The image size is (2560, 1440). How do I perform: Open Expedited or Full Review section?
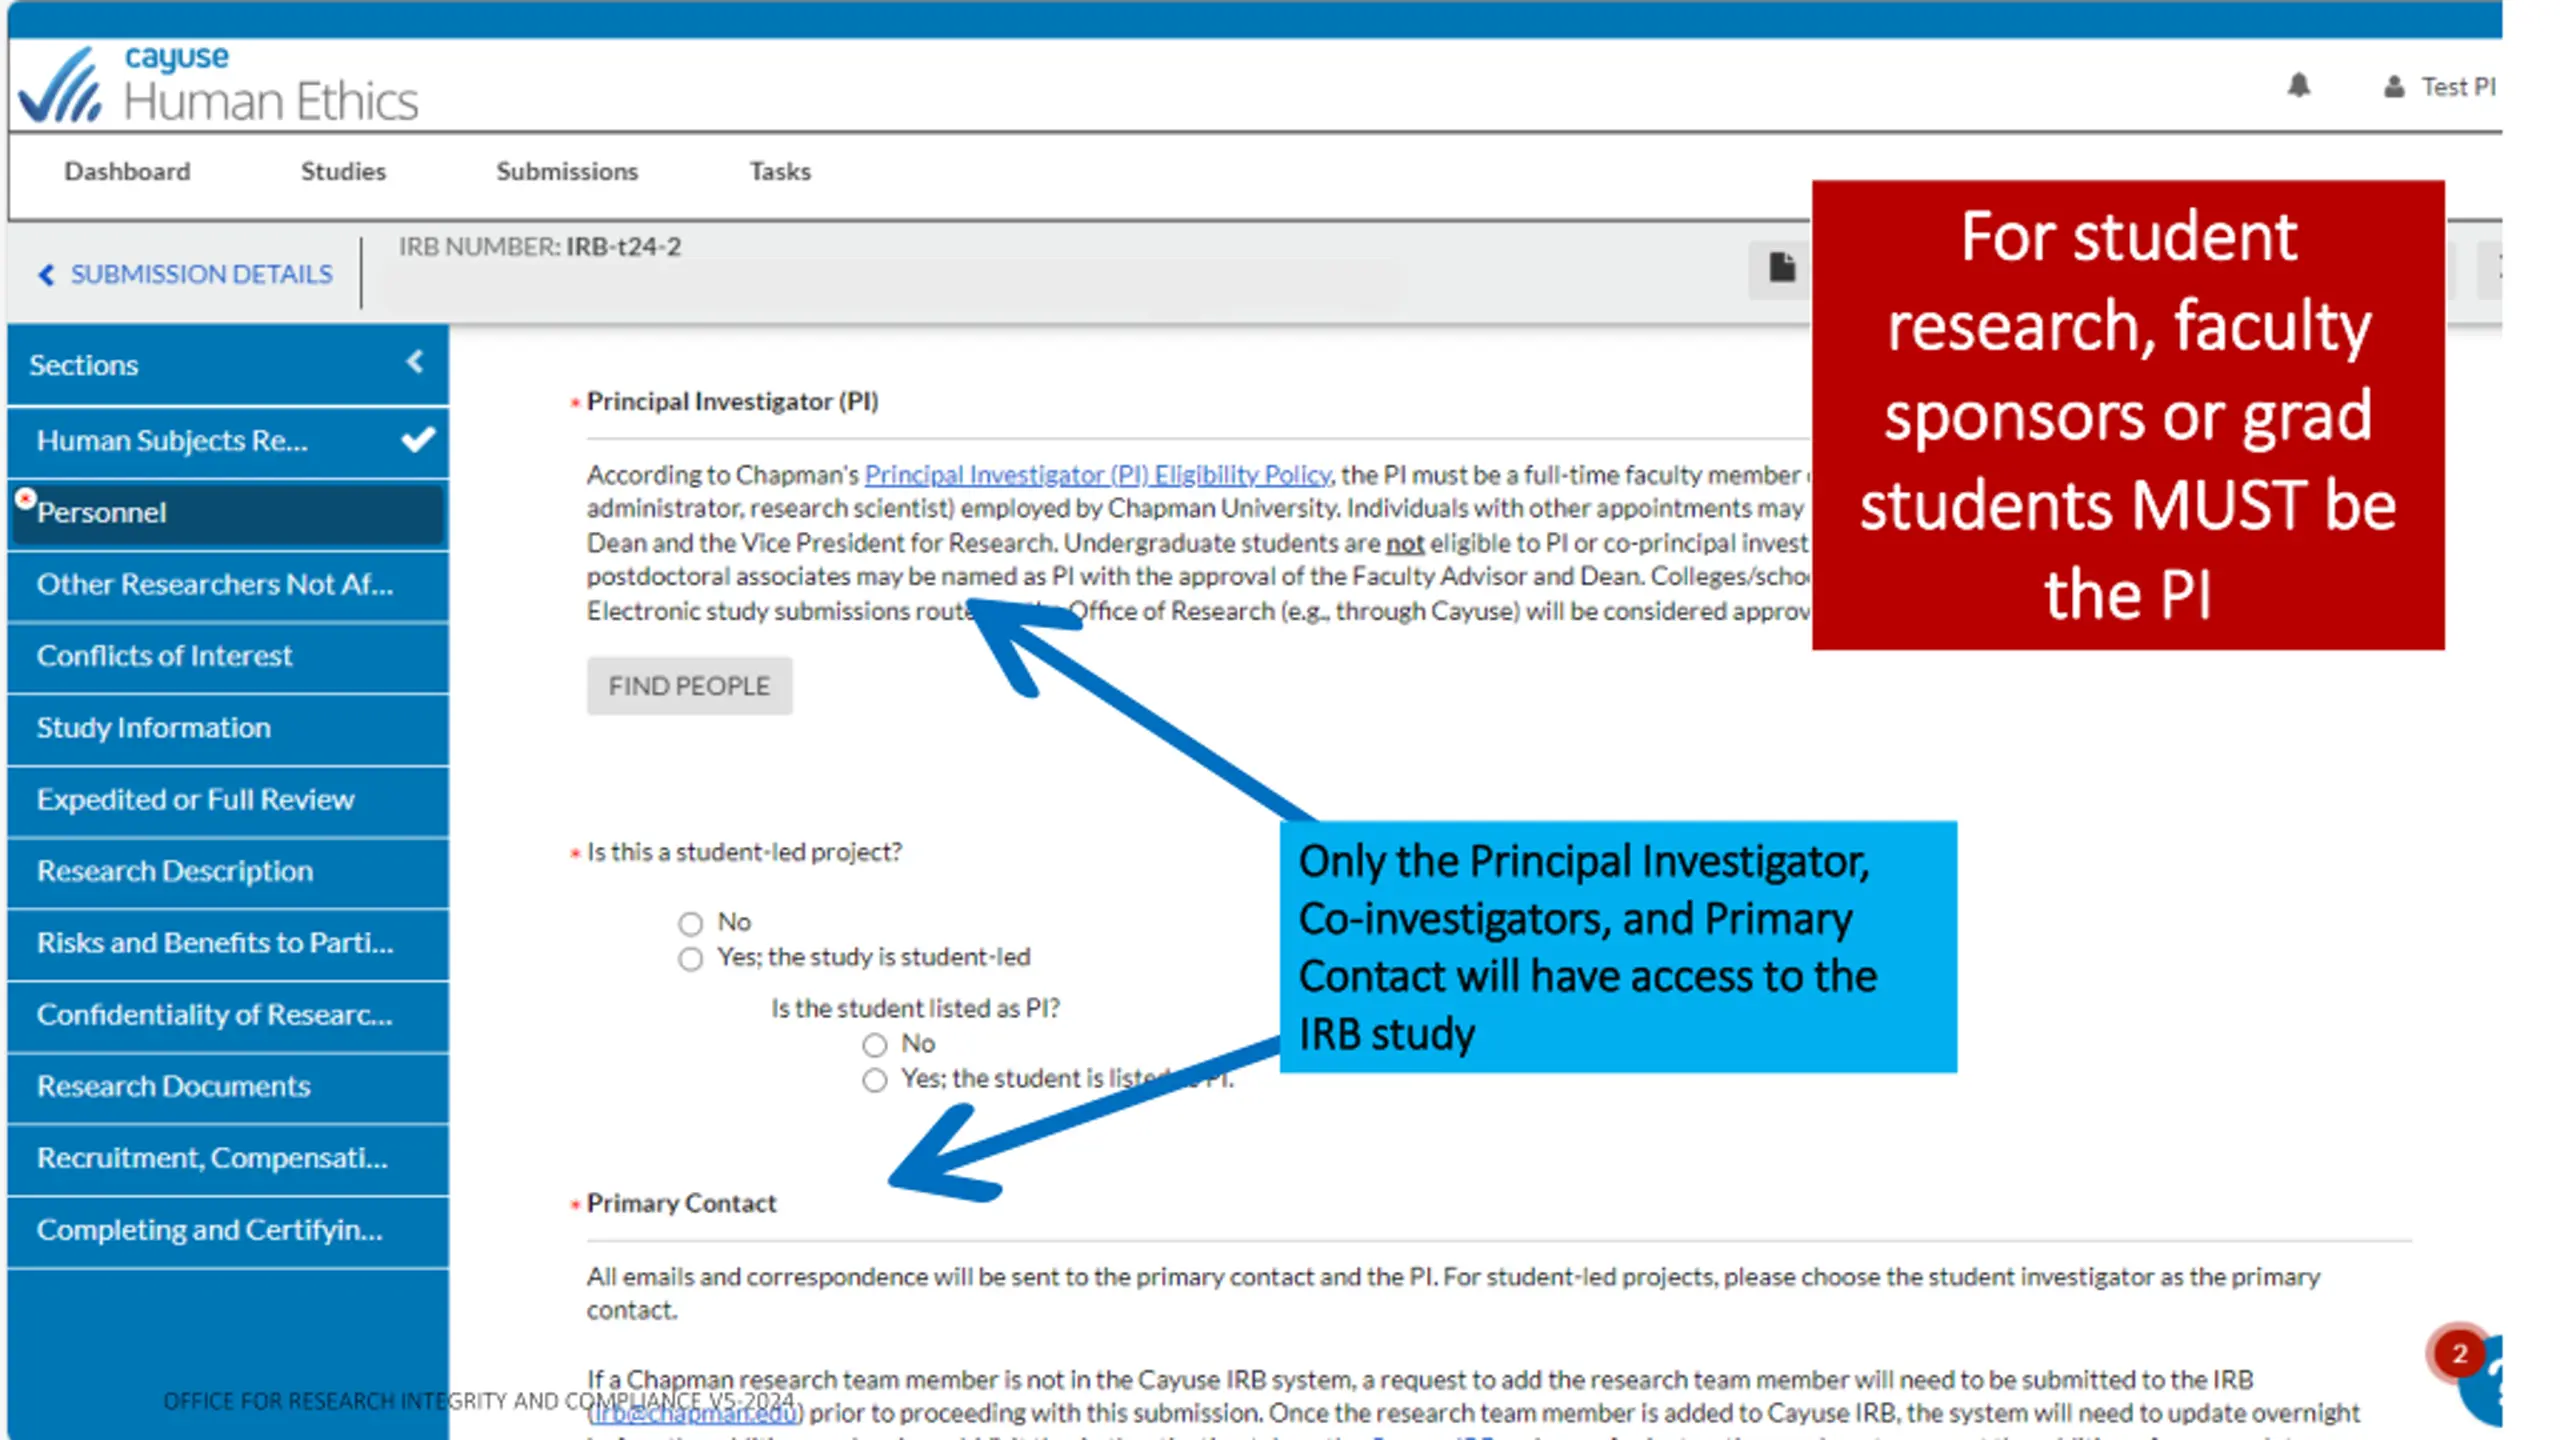click(x=228, y=800)
